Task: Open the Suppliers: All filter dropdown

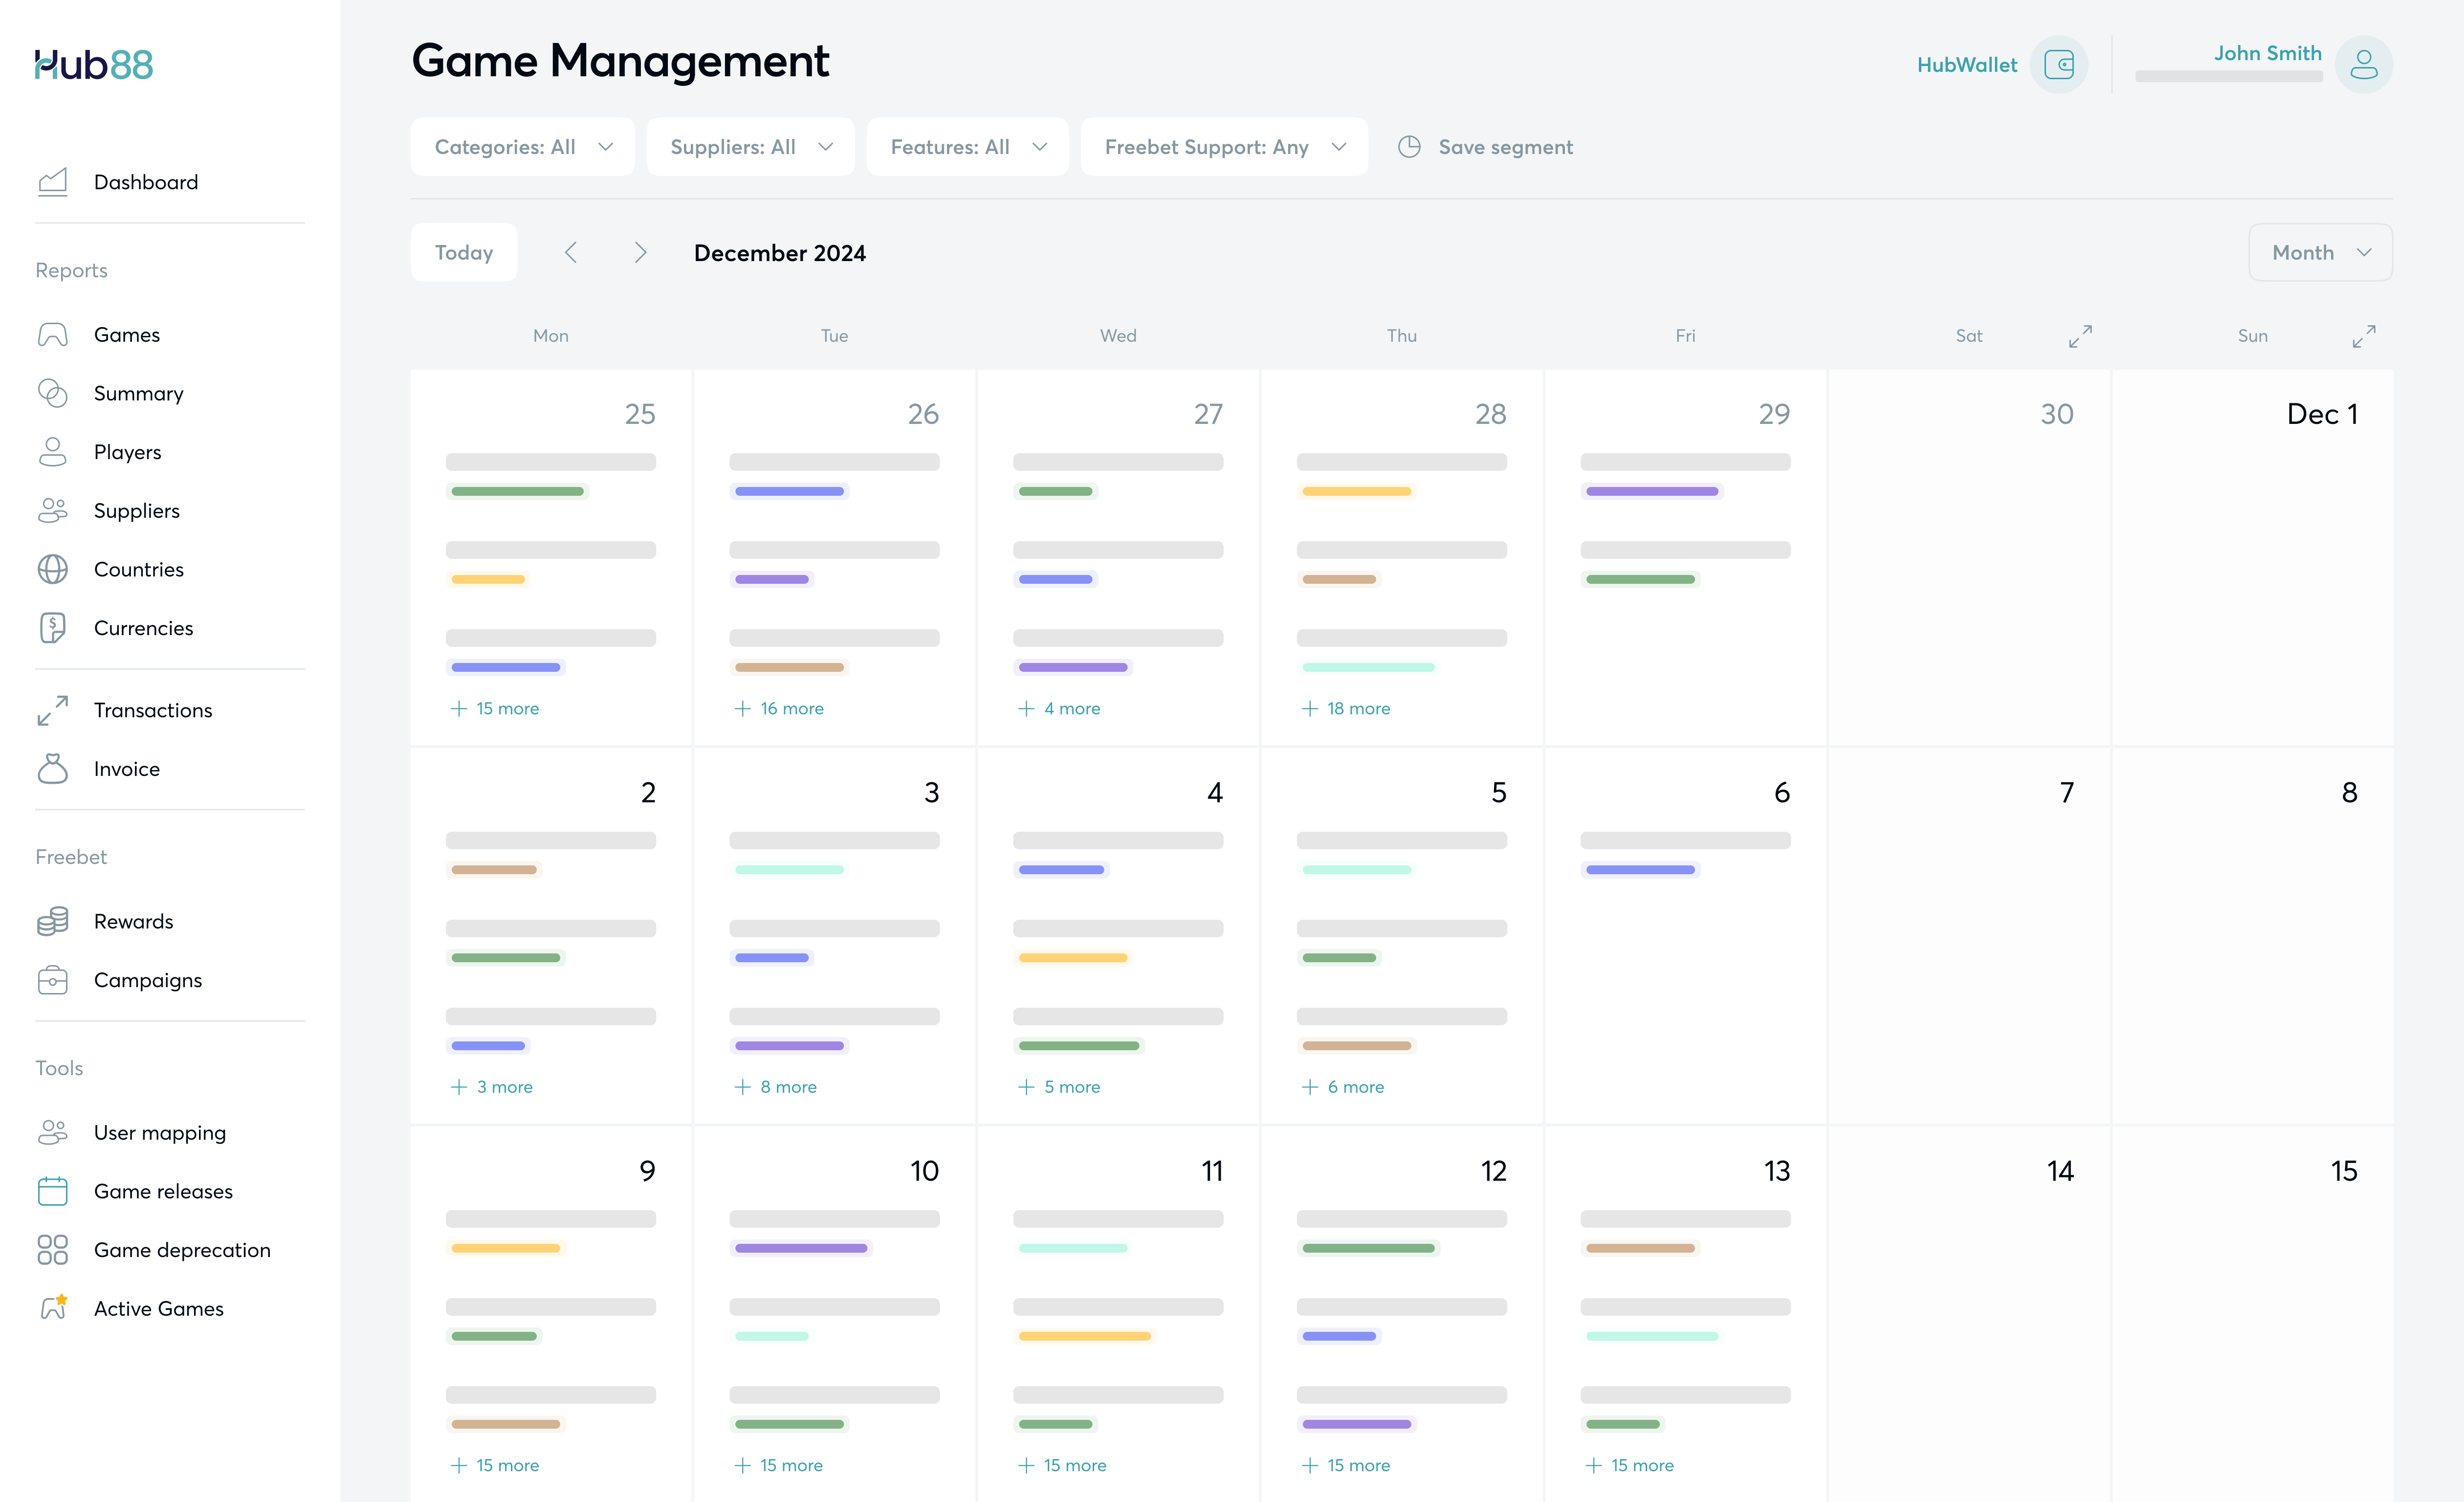Action: (x=750, y=147)
